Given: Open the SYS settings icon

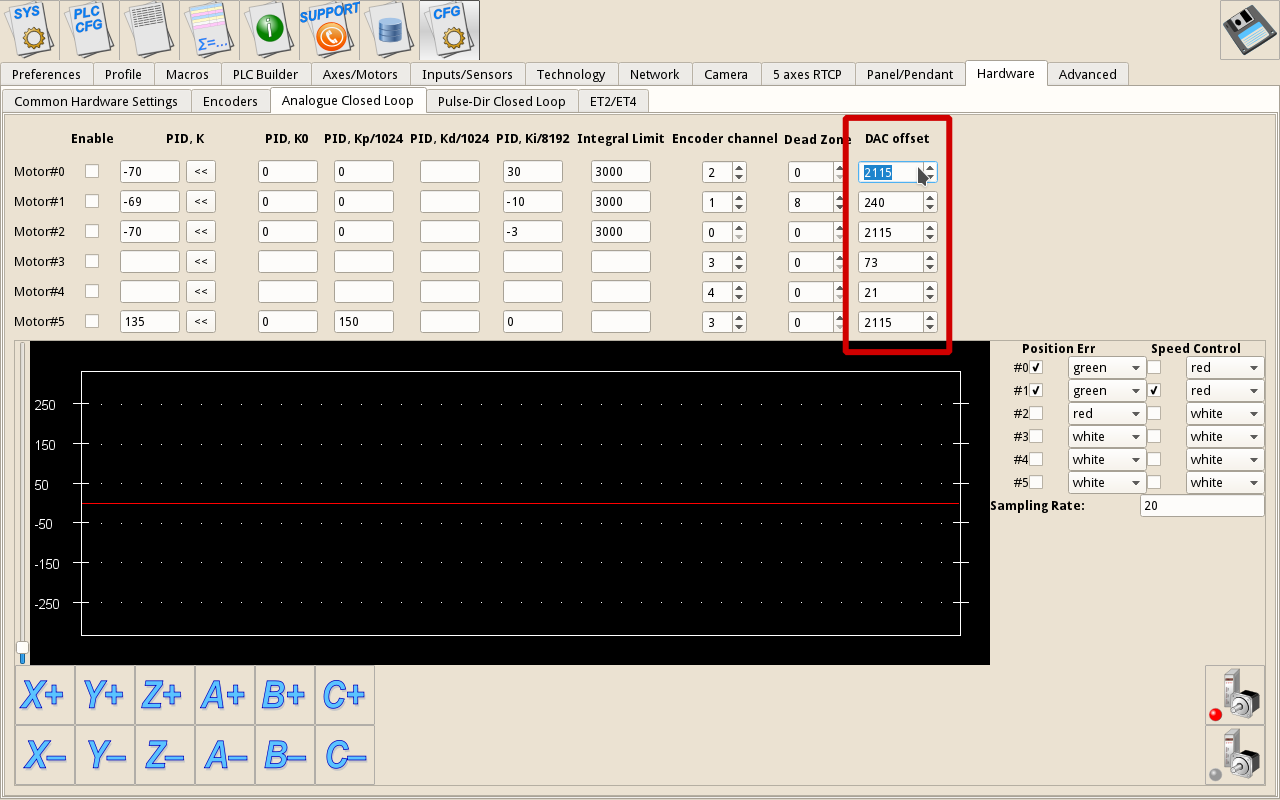Looking at the screenshot, I should 30,30.
